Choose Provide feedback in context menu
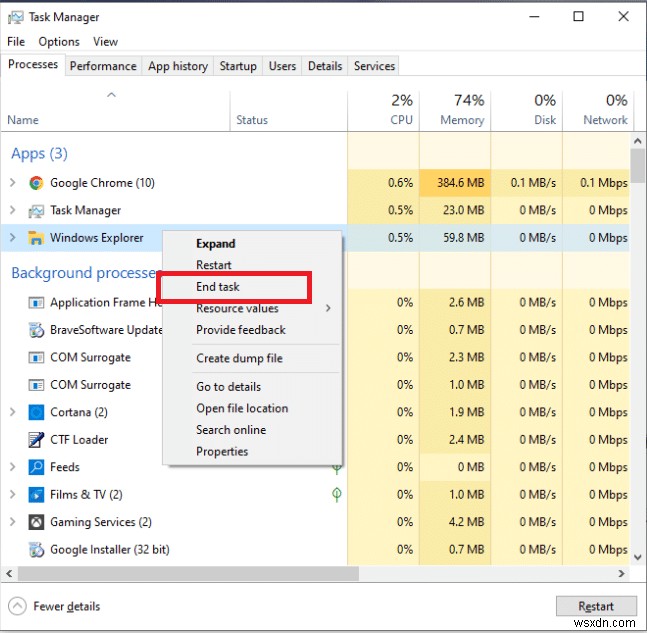 coord(252,330)
